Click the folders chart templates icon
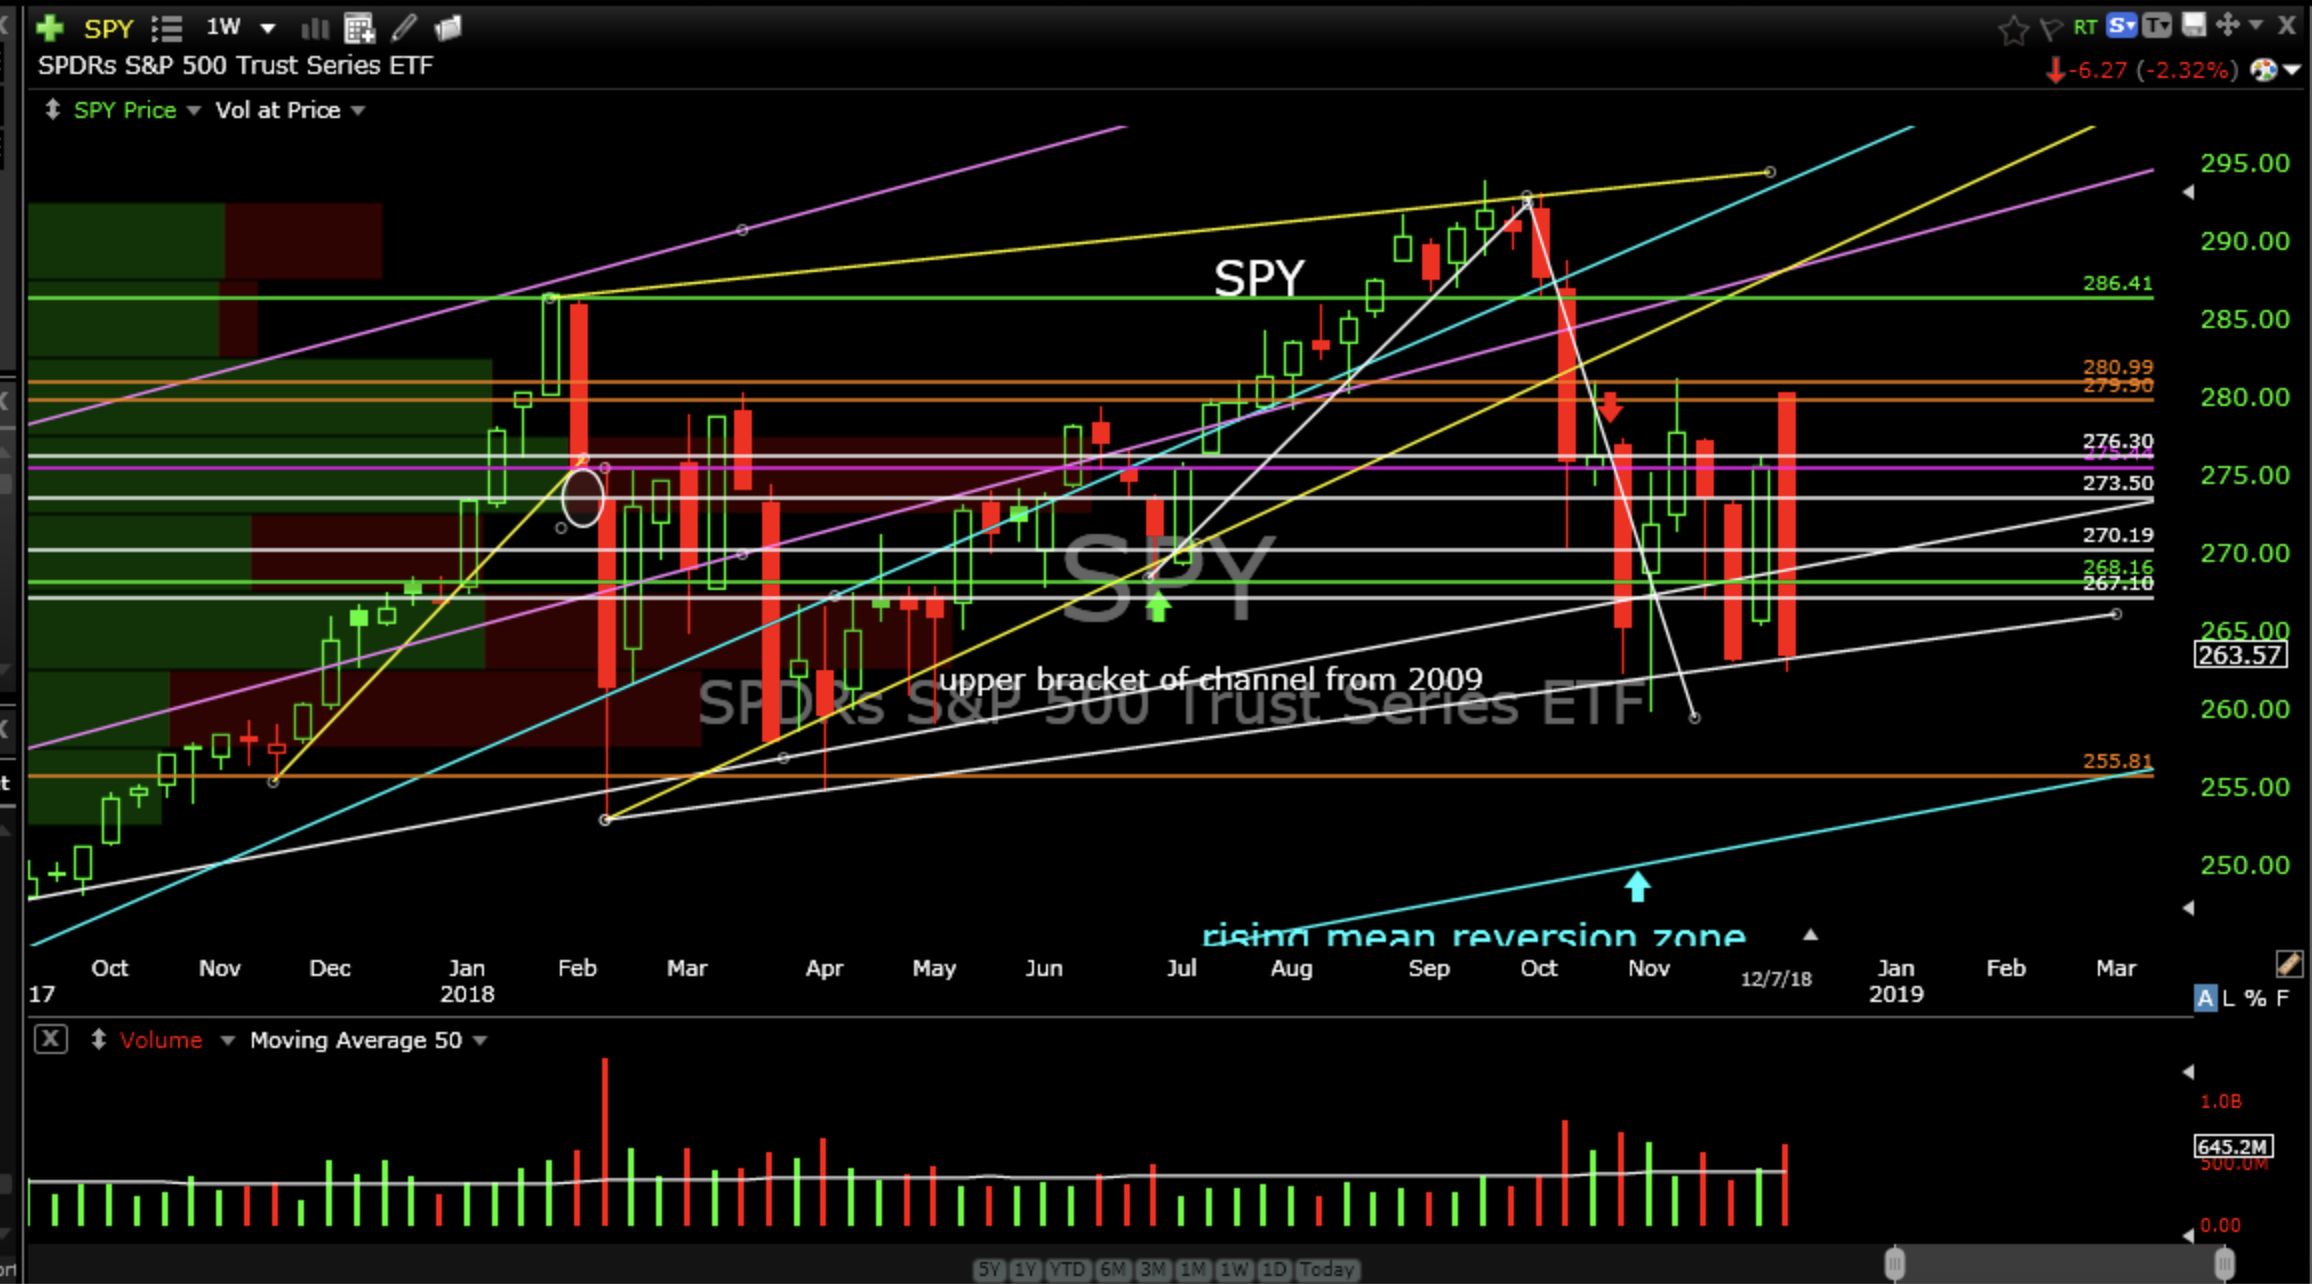 pyautogui.click(x=447, y=28)
